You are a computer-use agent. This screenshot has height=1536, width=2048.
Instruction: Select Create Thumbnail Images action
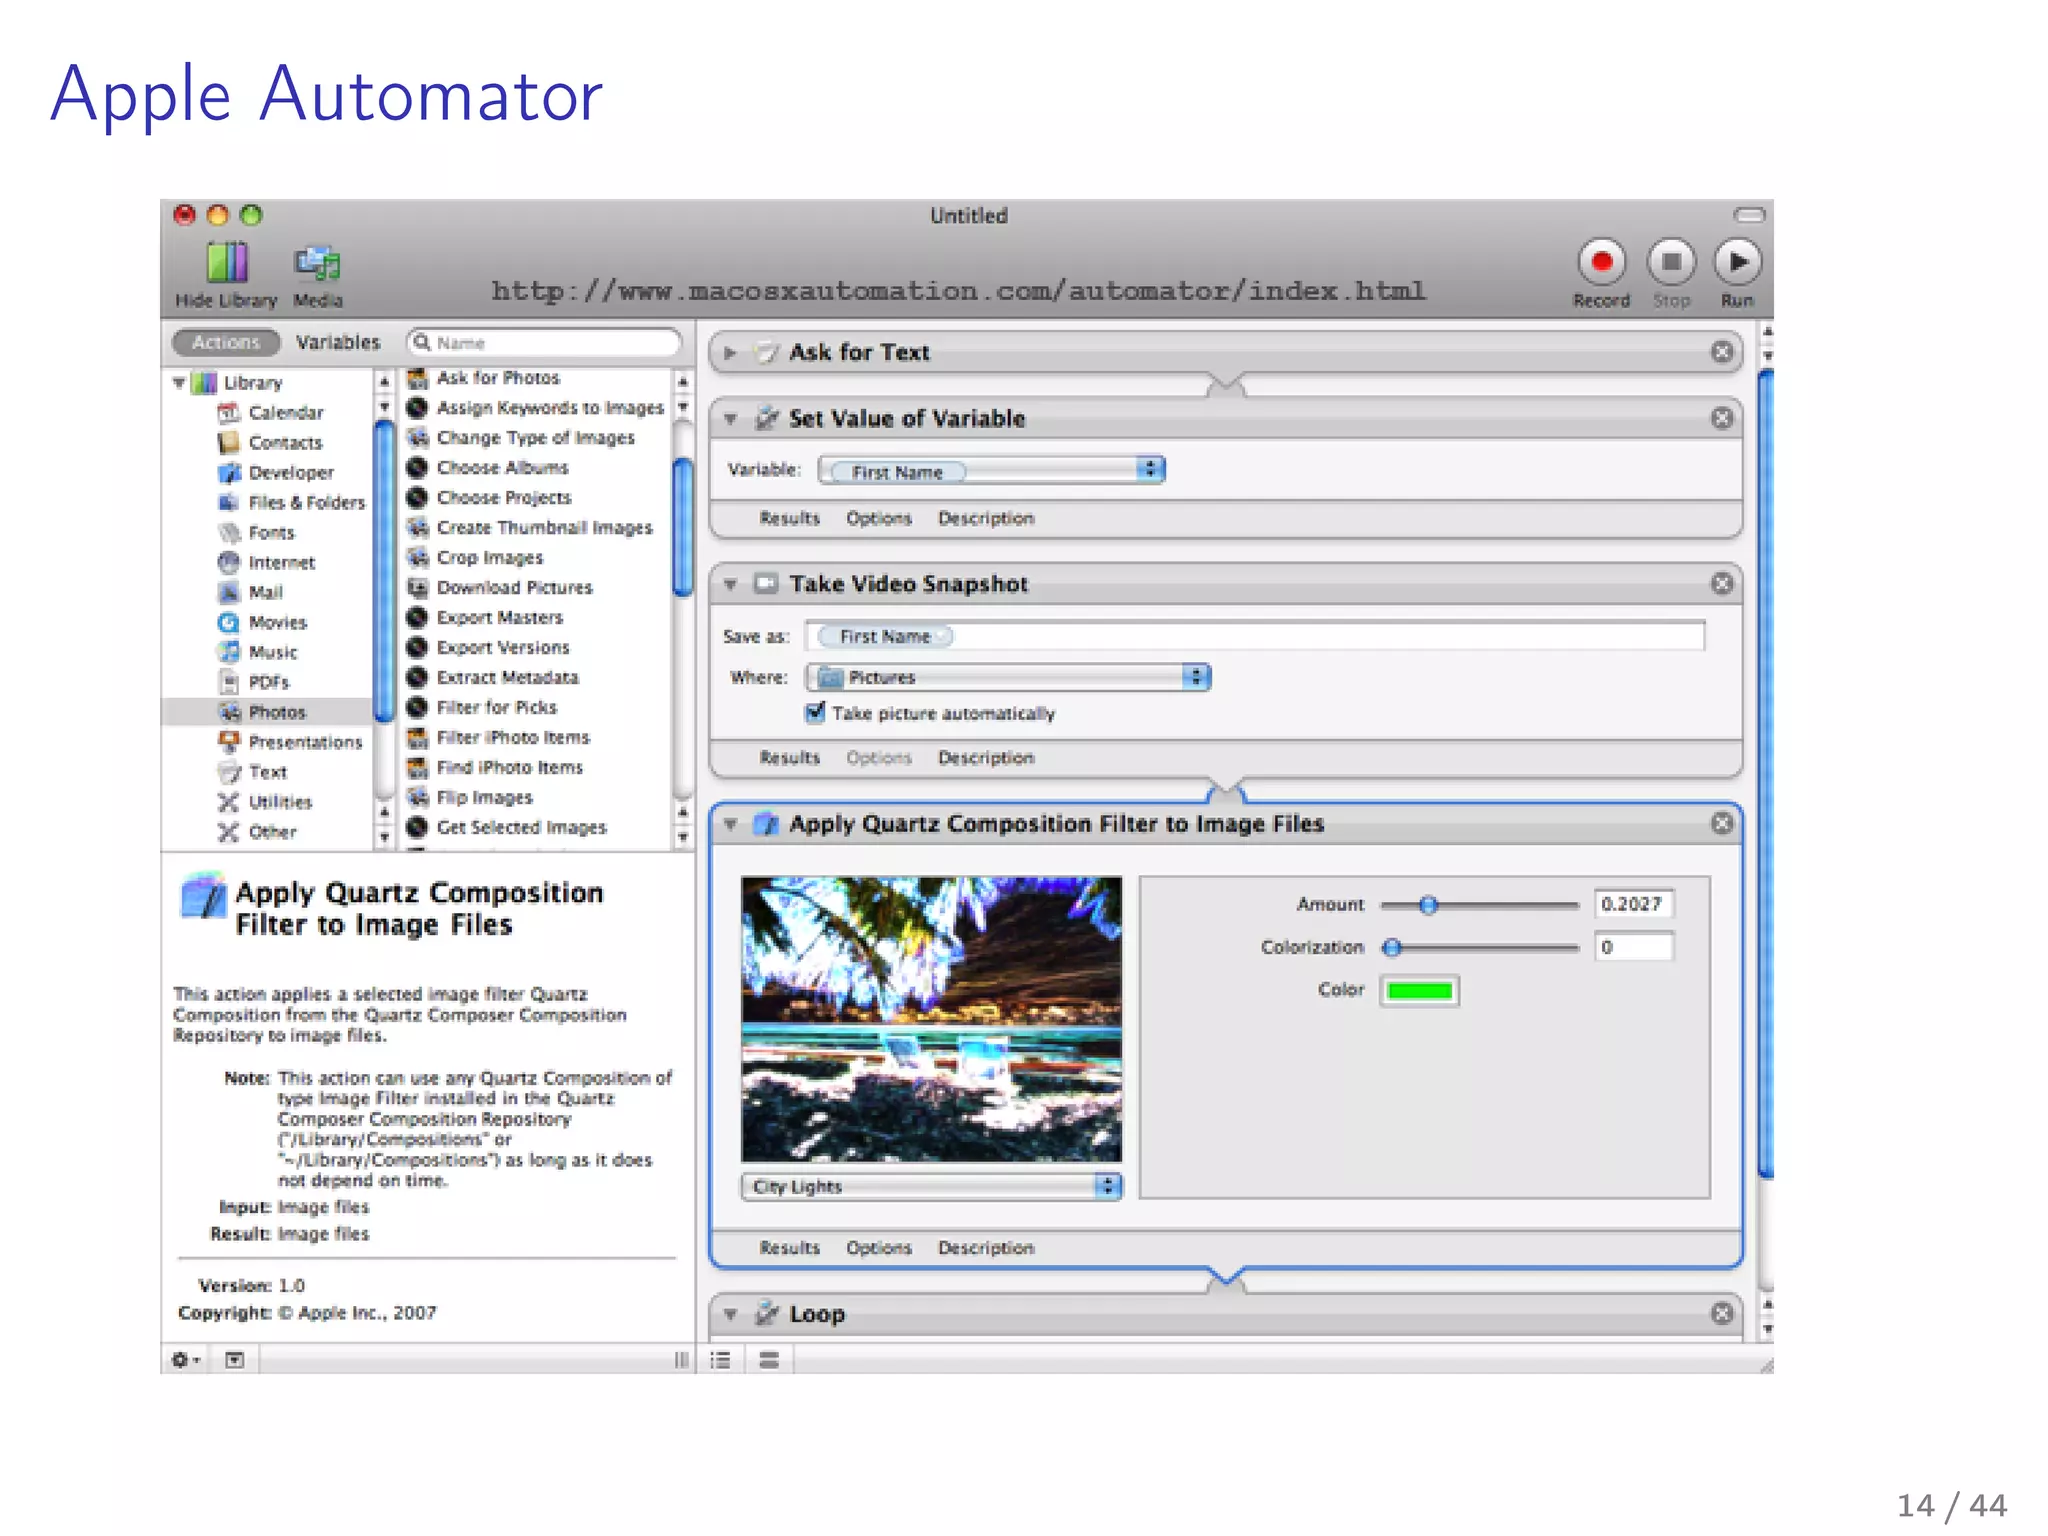tap(544, 528)
